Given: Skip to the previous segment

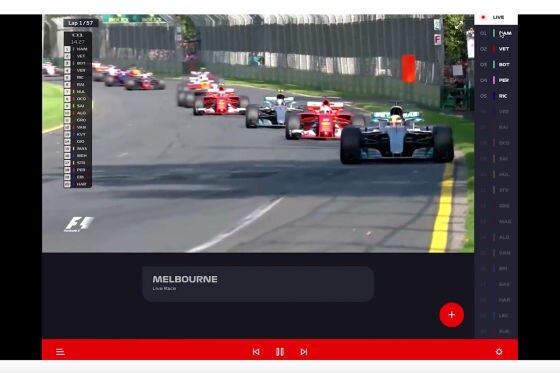Looking at the screenshot, I should point(256,352).
